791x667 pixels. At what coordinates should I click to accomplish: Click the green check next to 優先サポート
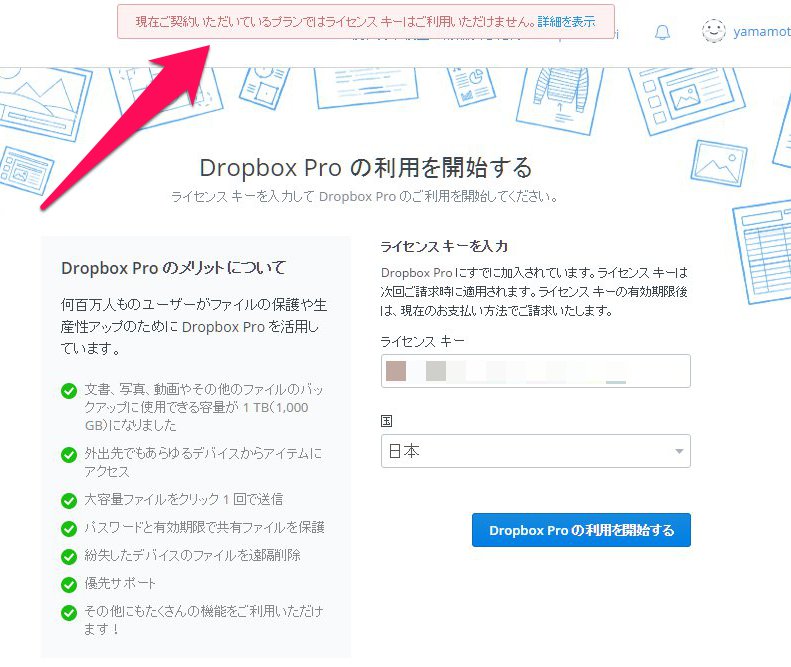pyautogui.click(x=69, y=585)
